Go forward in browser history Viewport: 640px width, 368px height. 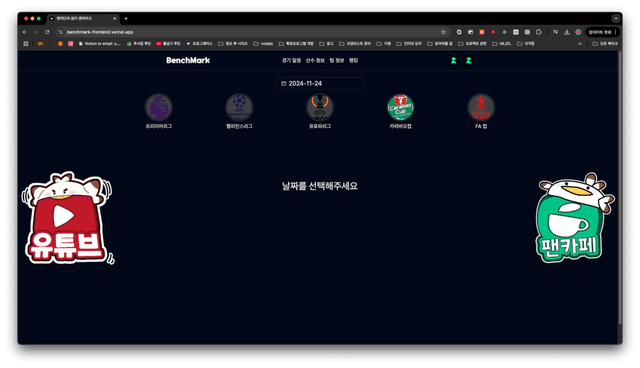36,32
